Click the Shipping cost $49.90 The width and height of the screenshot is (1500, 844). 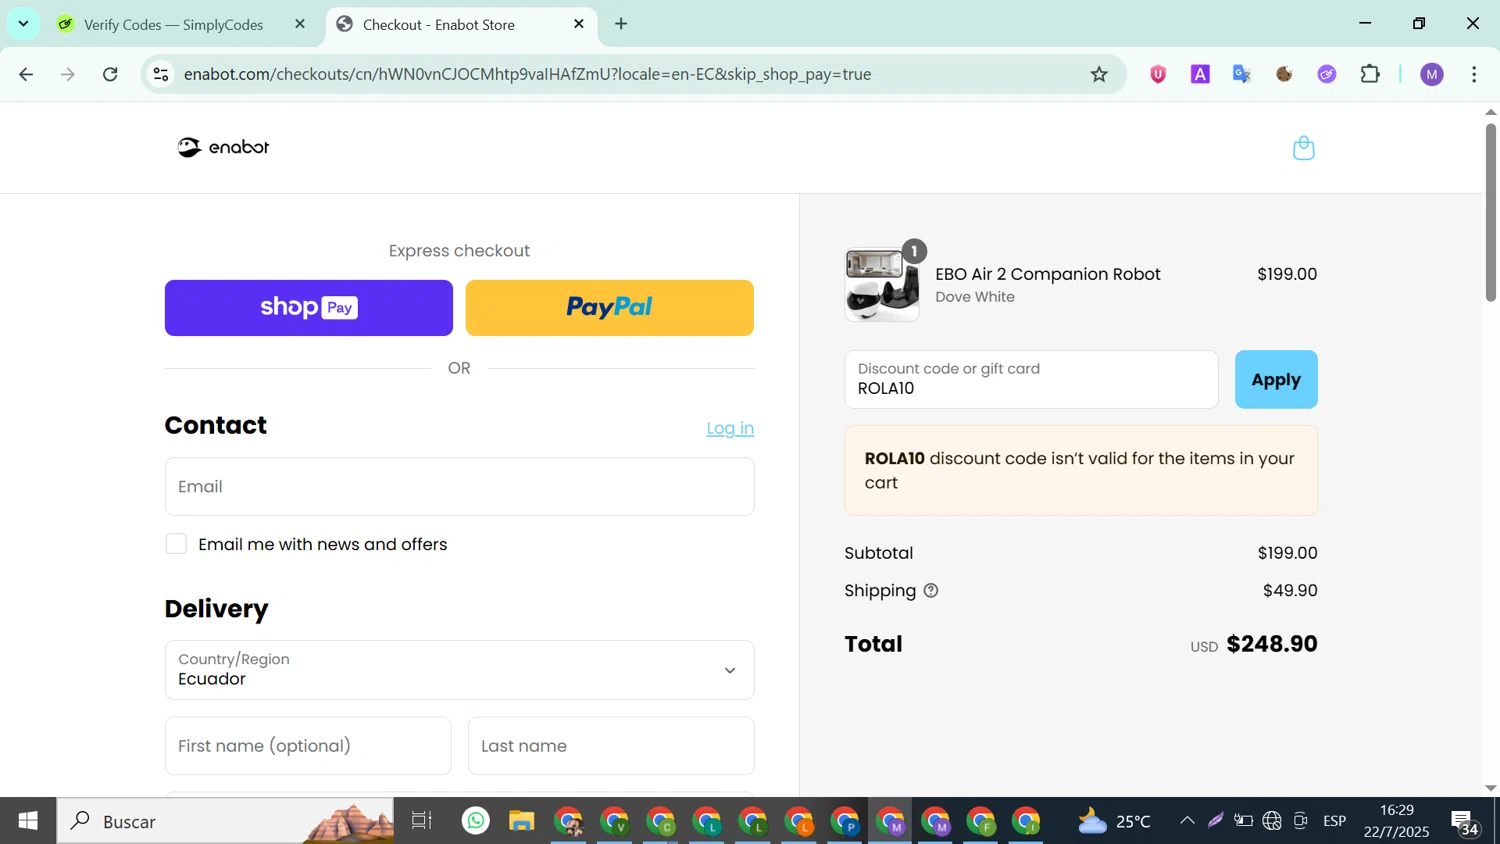1290,591
